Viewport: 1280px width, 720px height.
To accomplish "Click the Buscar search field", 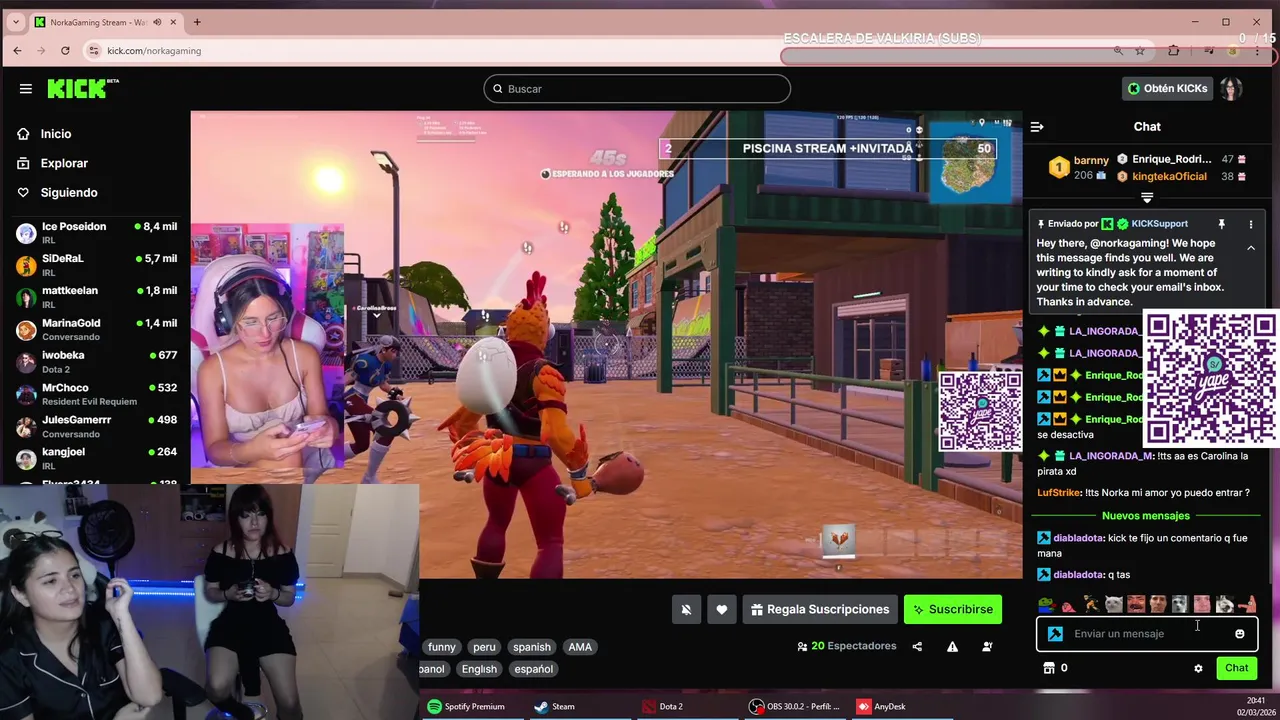I will [x=637, y=89].
